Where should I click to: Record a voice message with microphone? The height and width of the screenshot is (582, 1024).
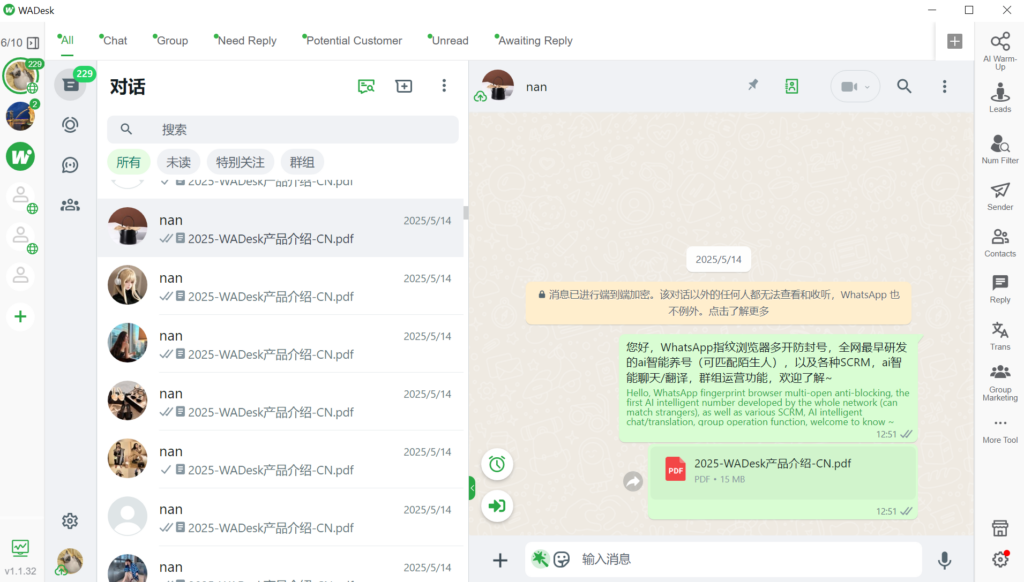(944, 560)
